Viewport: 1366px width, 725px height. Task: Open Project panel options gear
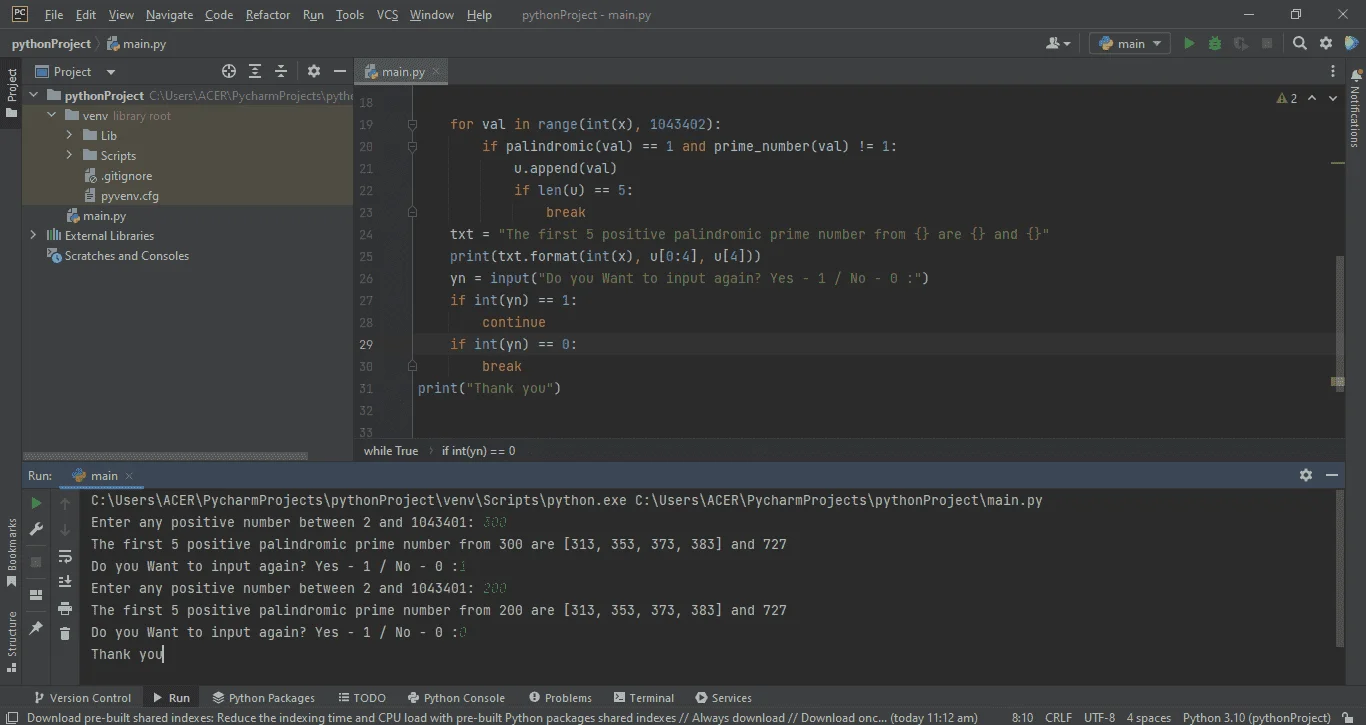coord(314,71)
